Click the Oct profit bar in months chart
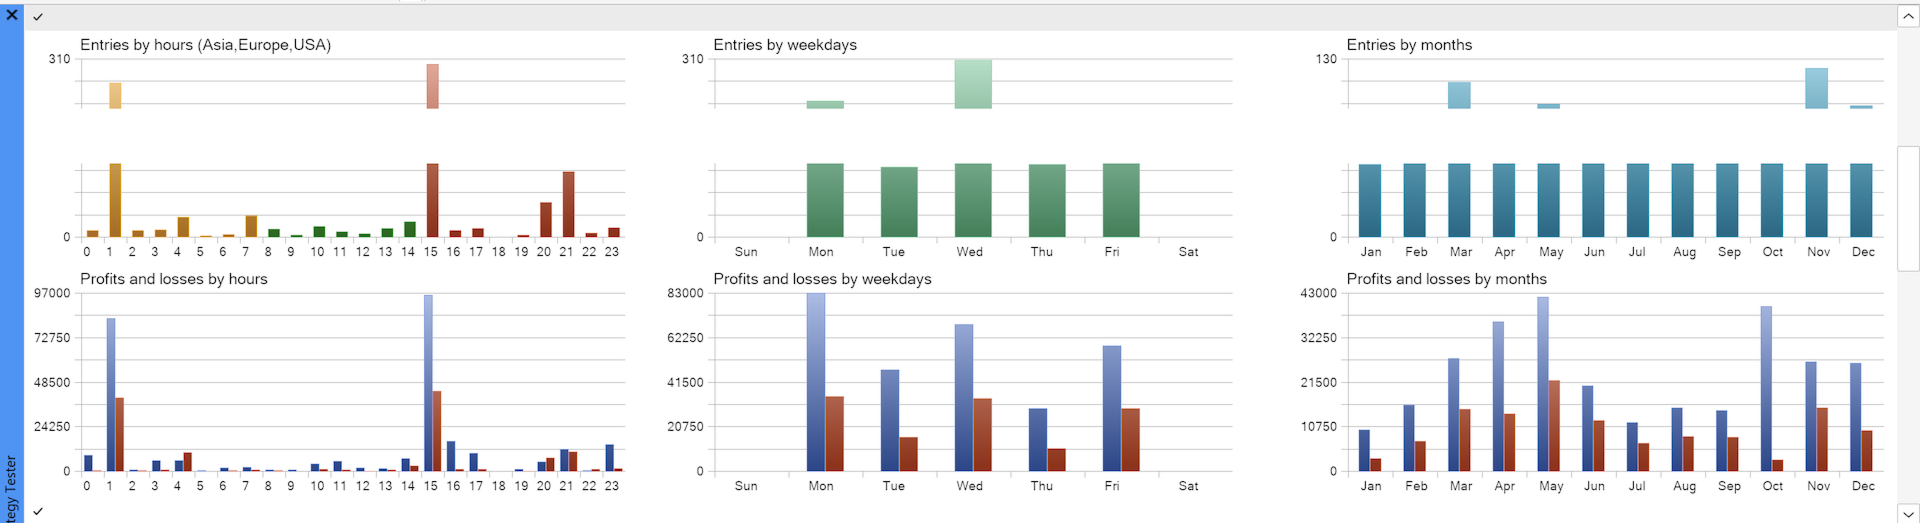 [x=1766, y=388]
